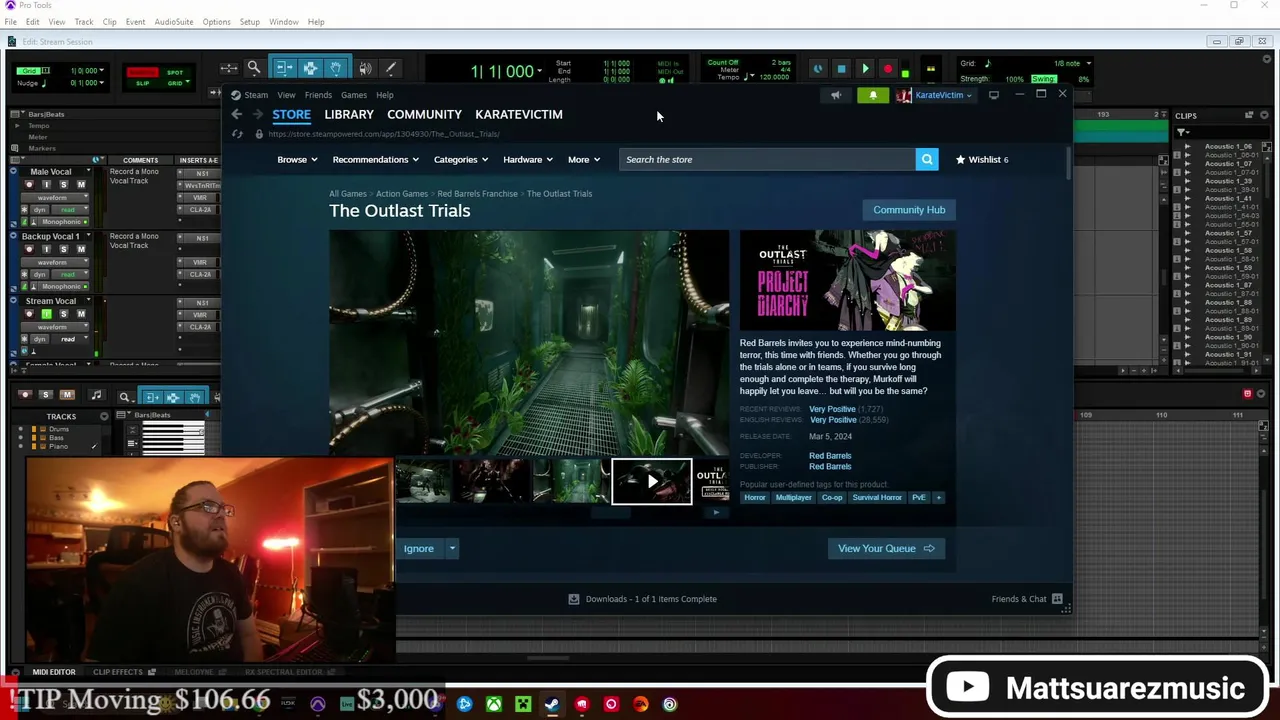Disable input monitoring on Stream Vocal track
The image size is (1280, 720).
46,314
